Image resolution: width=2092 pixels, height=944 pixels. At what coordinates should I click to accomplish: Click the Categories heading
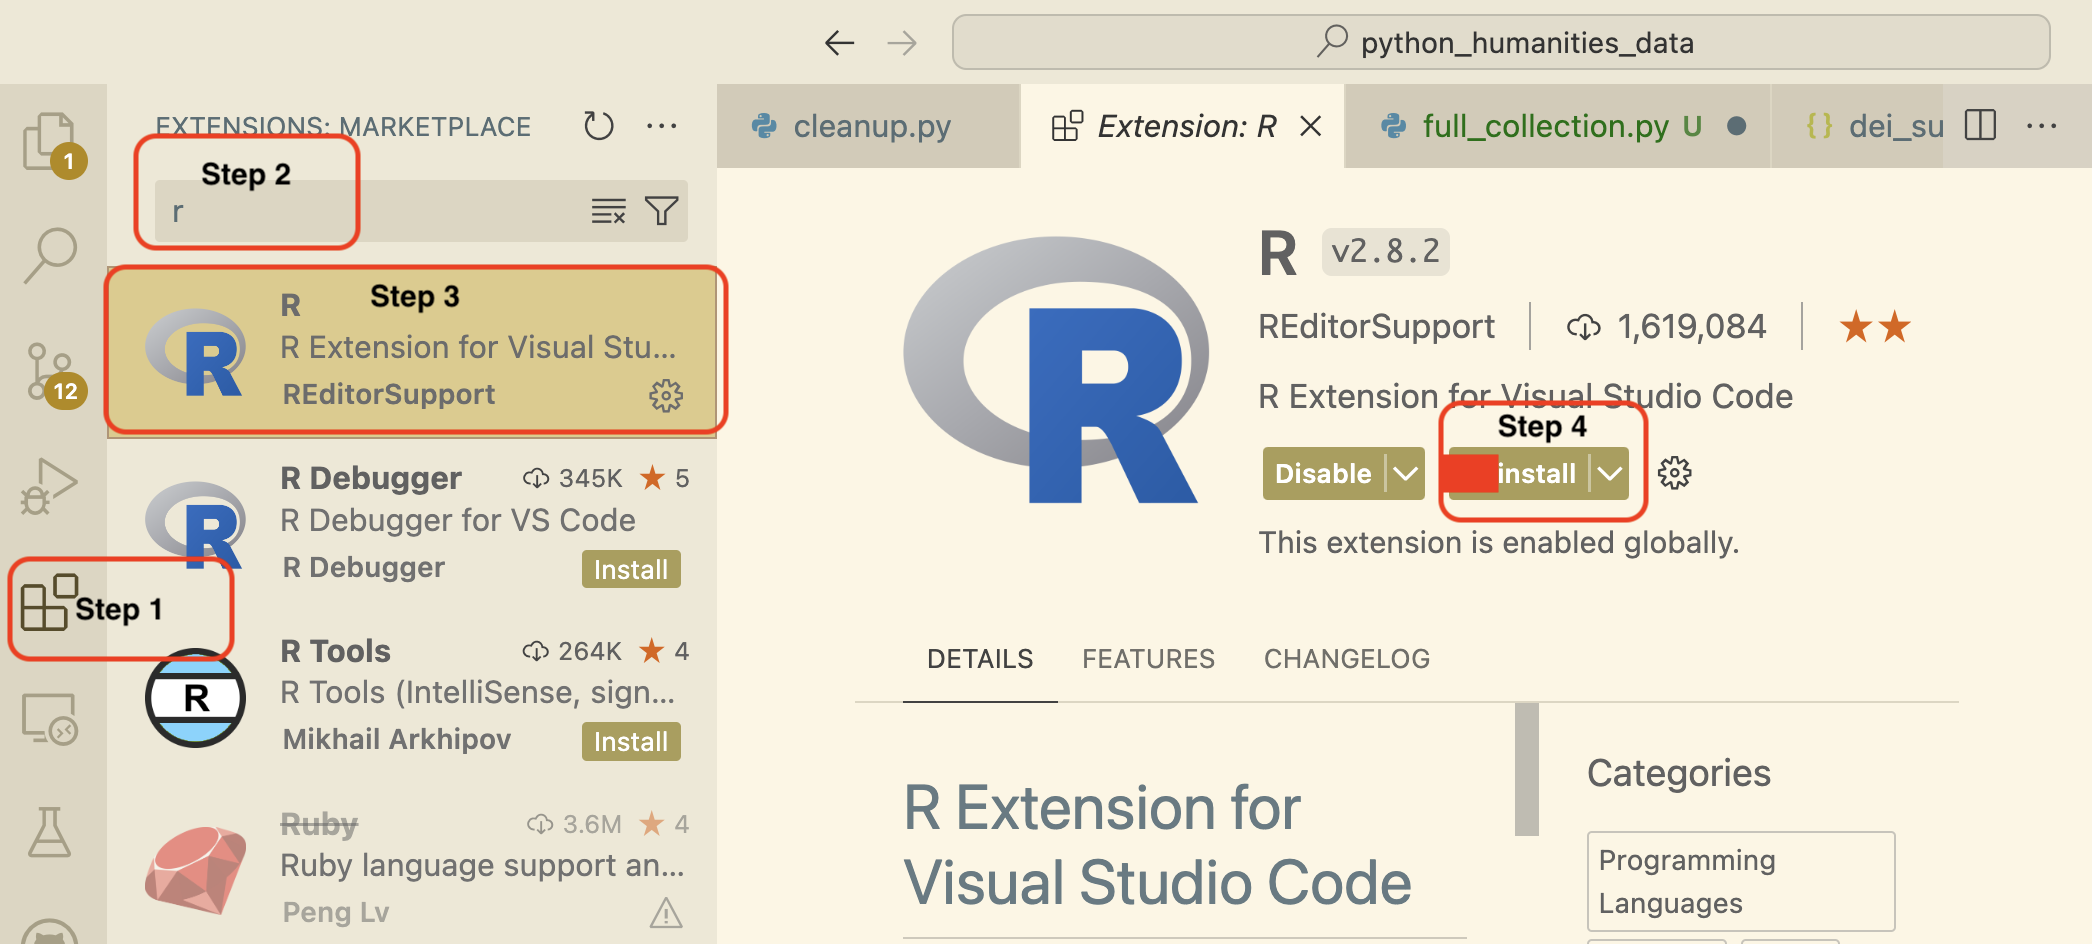(x=1678, y=773)
